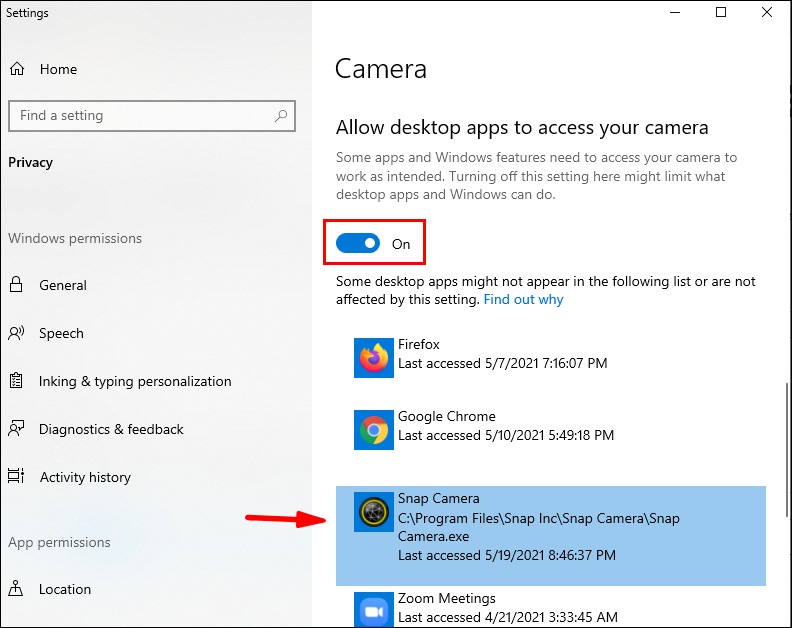Click the Inking & typing clipboard icon
The image size is (792, 628).
[x=16, y=380]
